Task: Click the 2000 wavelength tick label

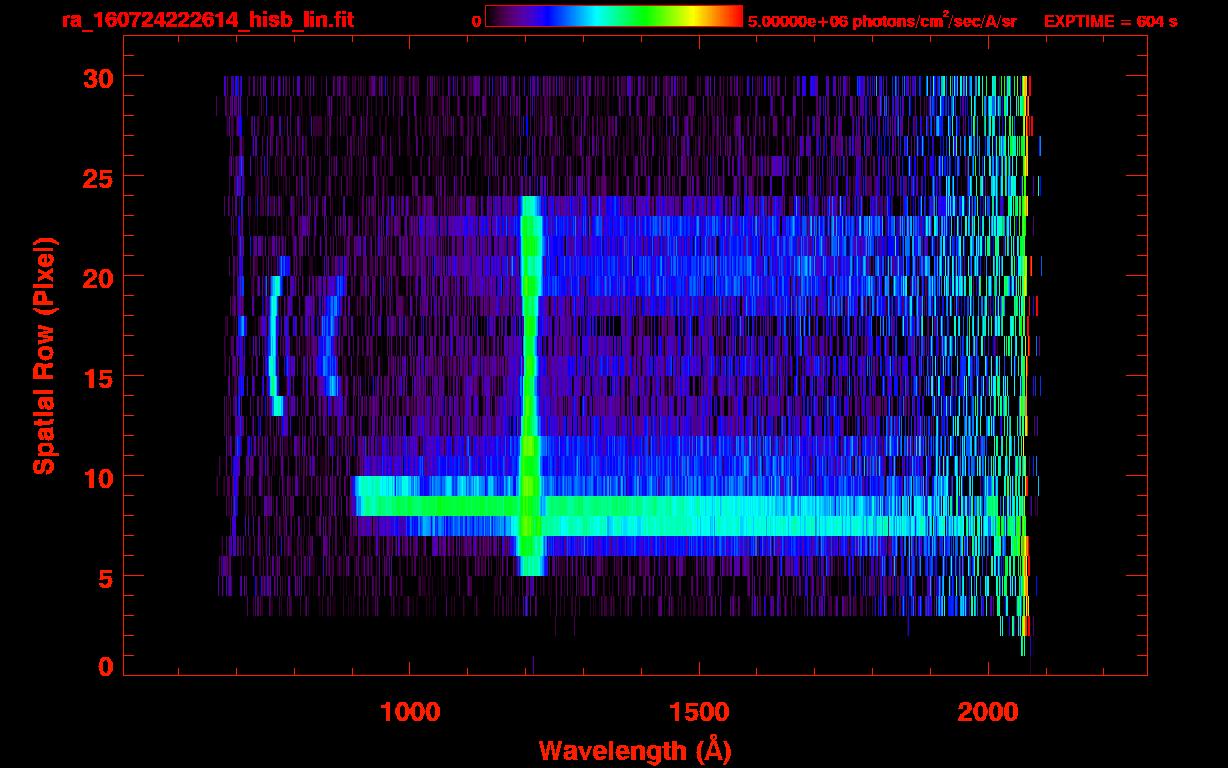Action: tap(986, 712)
